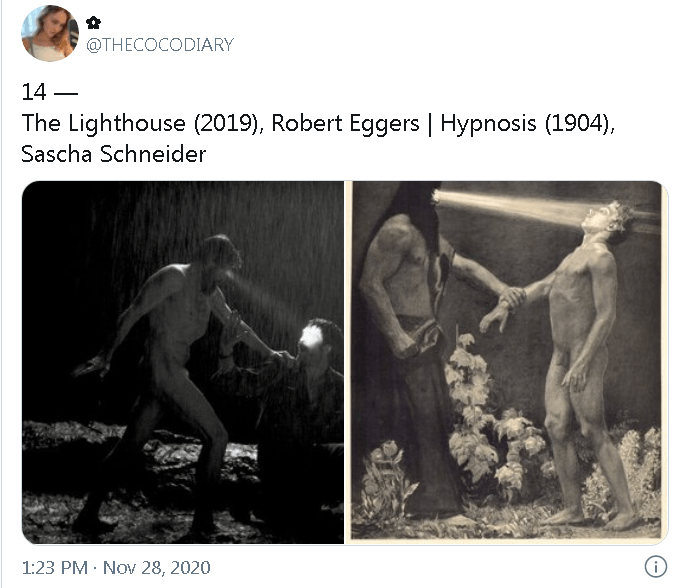Click "Sascha Schneider" in the tweet text
Screen dimensions: 685x588
[x=114, y=154]
